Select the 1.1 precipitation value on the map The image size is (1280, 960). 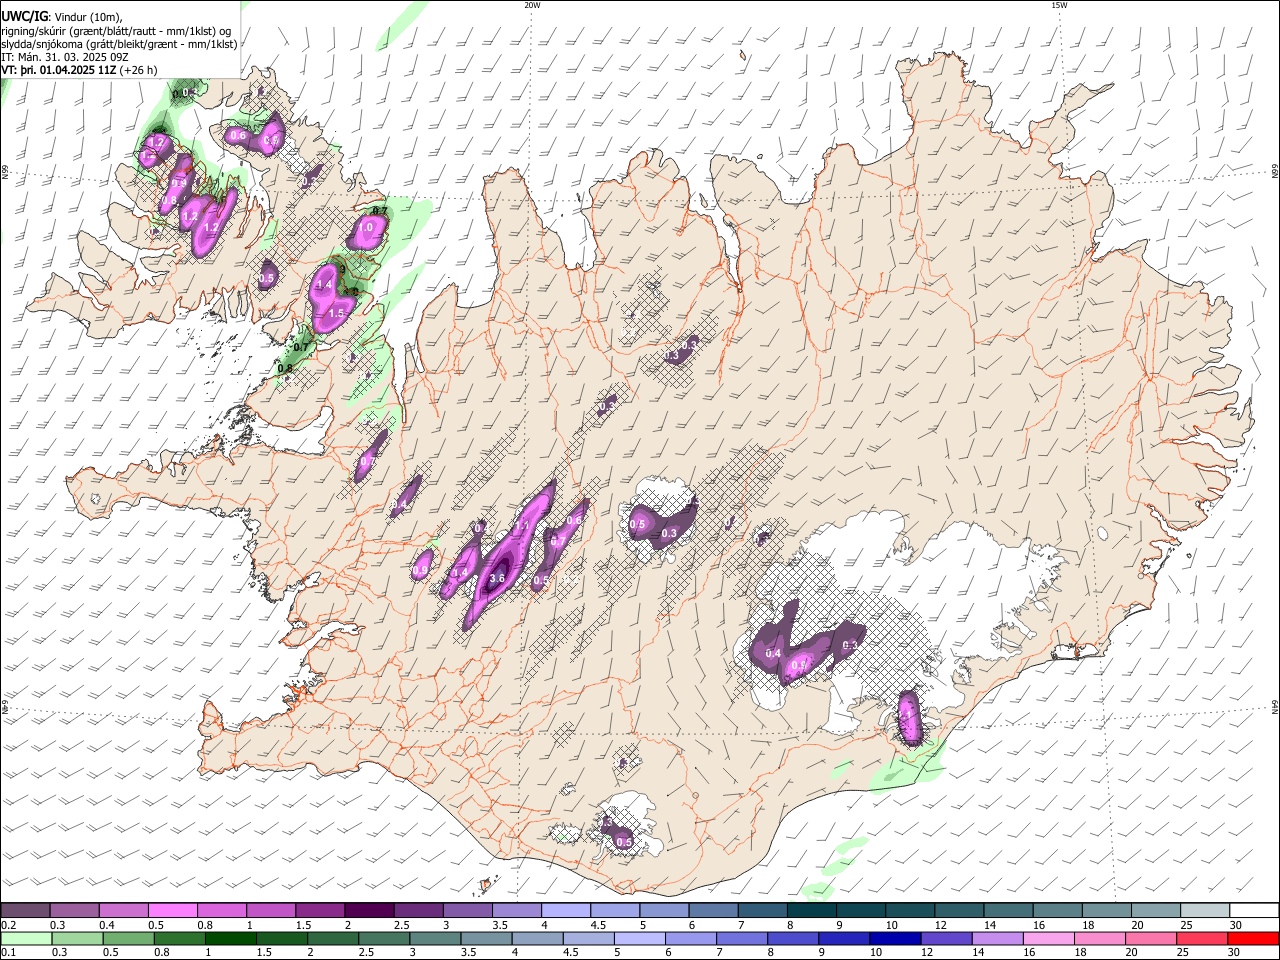coord(521,526)
